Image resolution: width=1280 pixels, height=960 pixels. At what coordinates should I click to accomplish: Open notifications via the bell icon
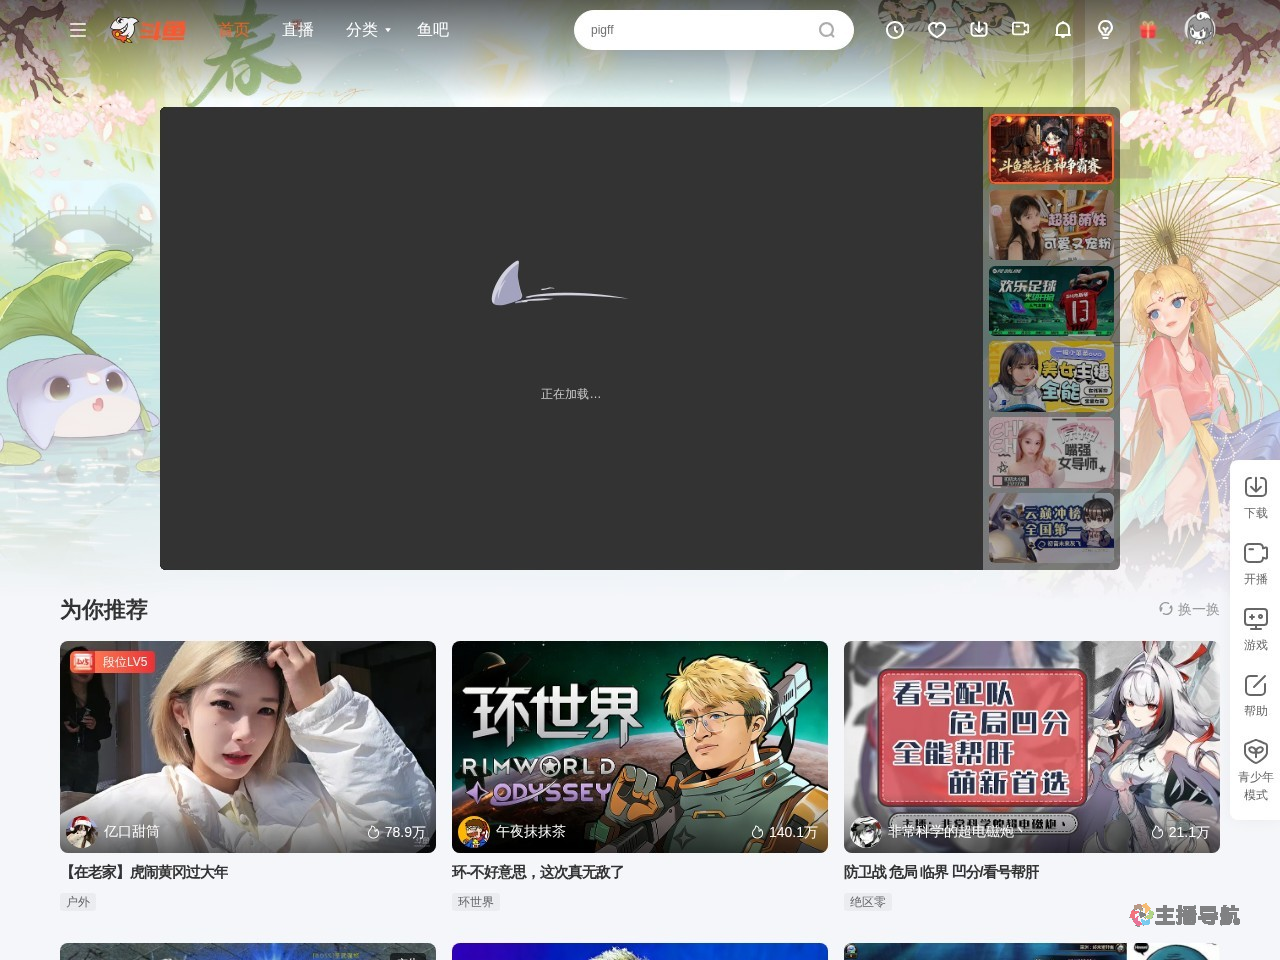pos(1062,30)
